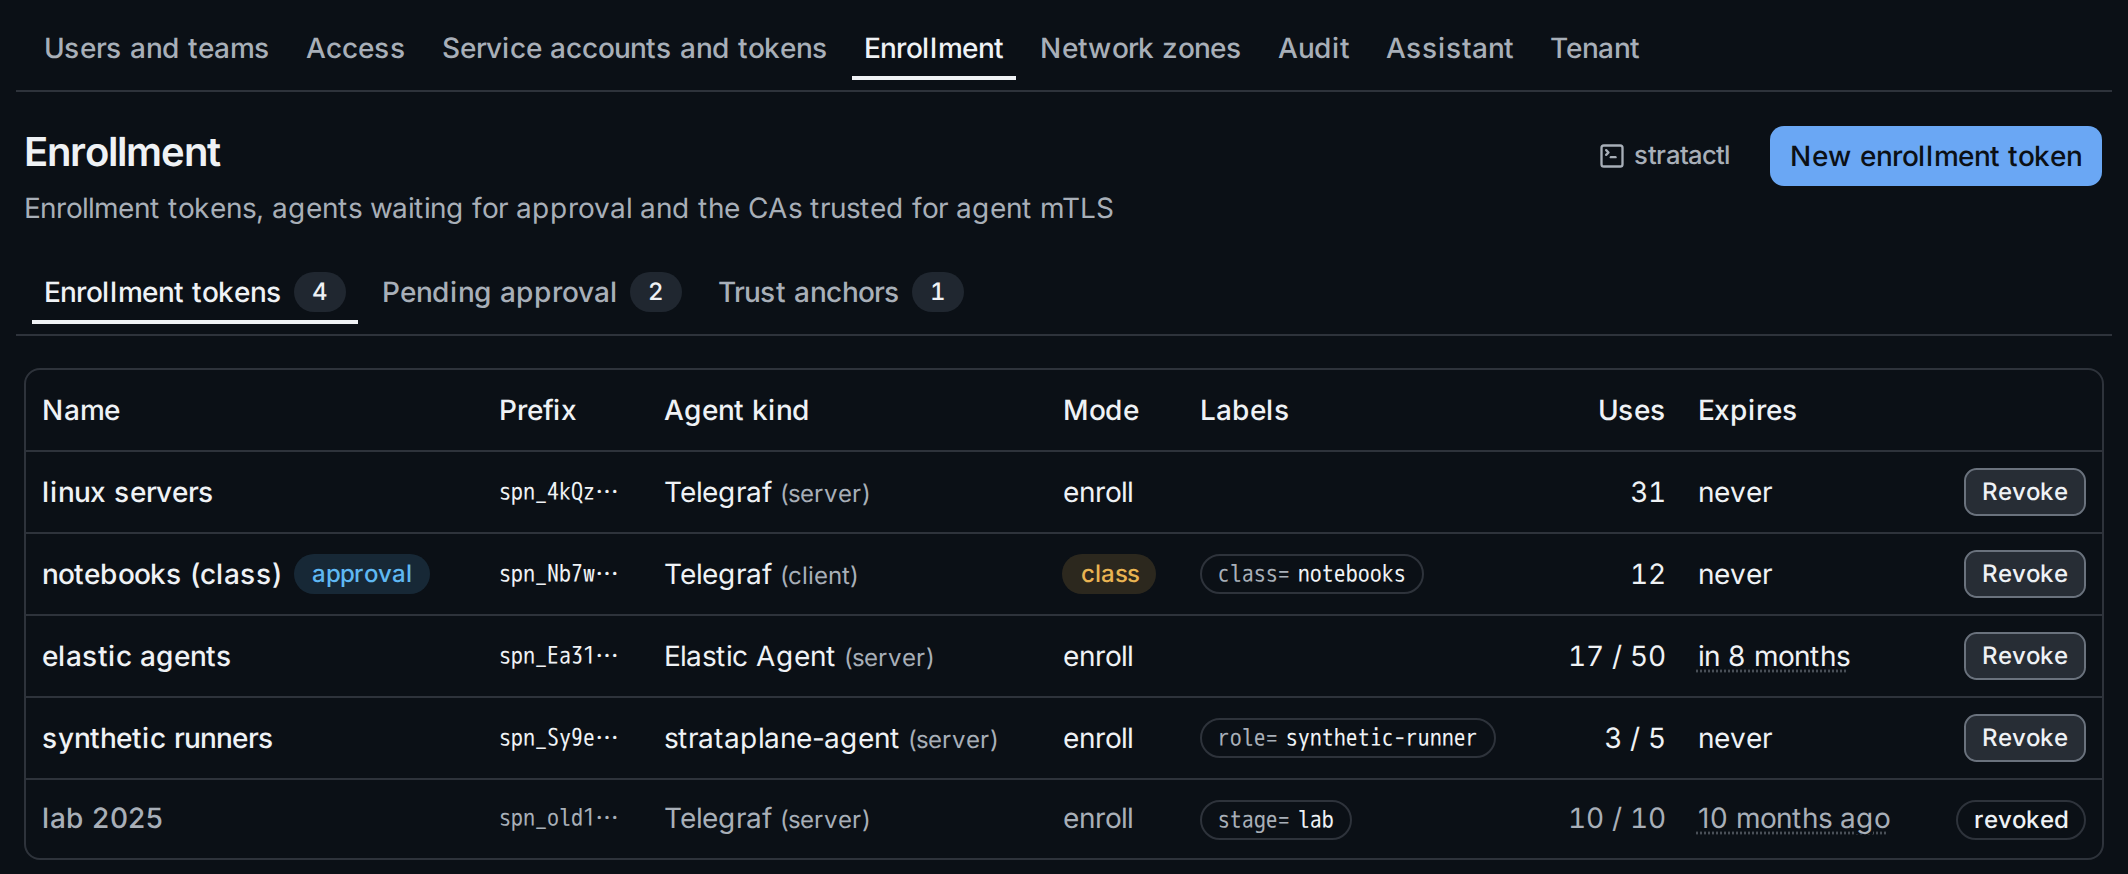Revoke the elastic agents token
The image size is (2128, 874).
pyautogui.click(x=2024, y=656)
